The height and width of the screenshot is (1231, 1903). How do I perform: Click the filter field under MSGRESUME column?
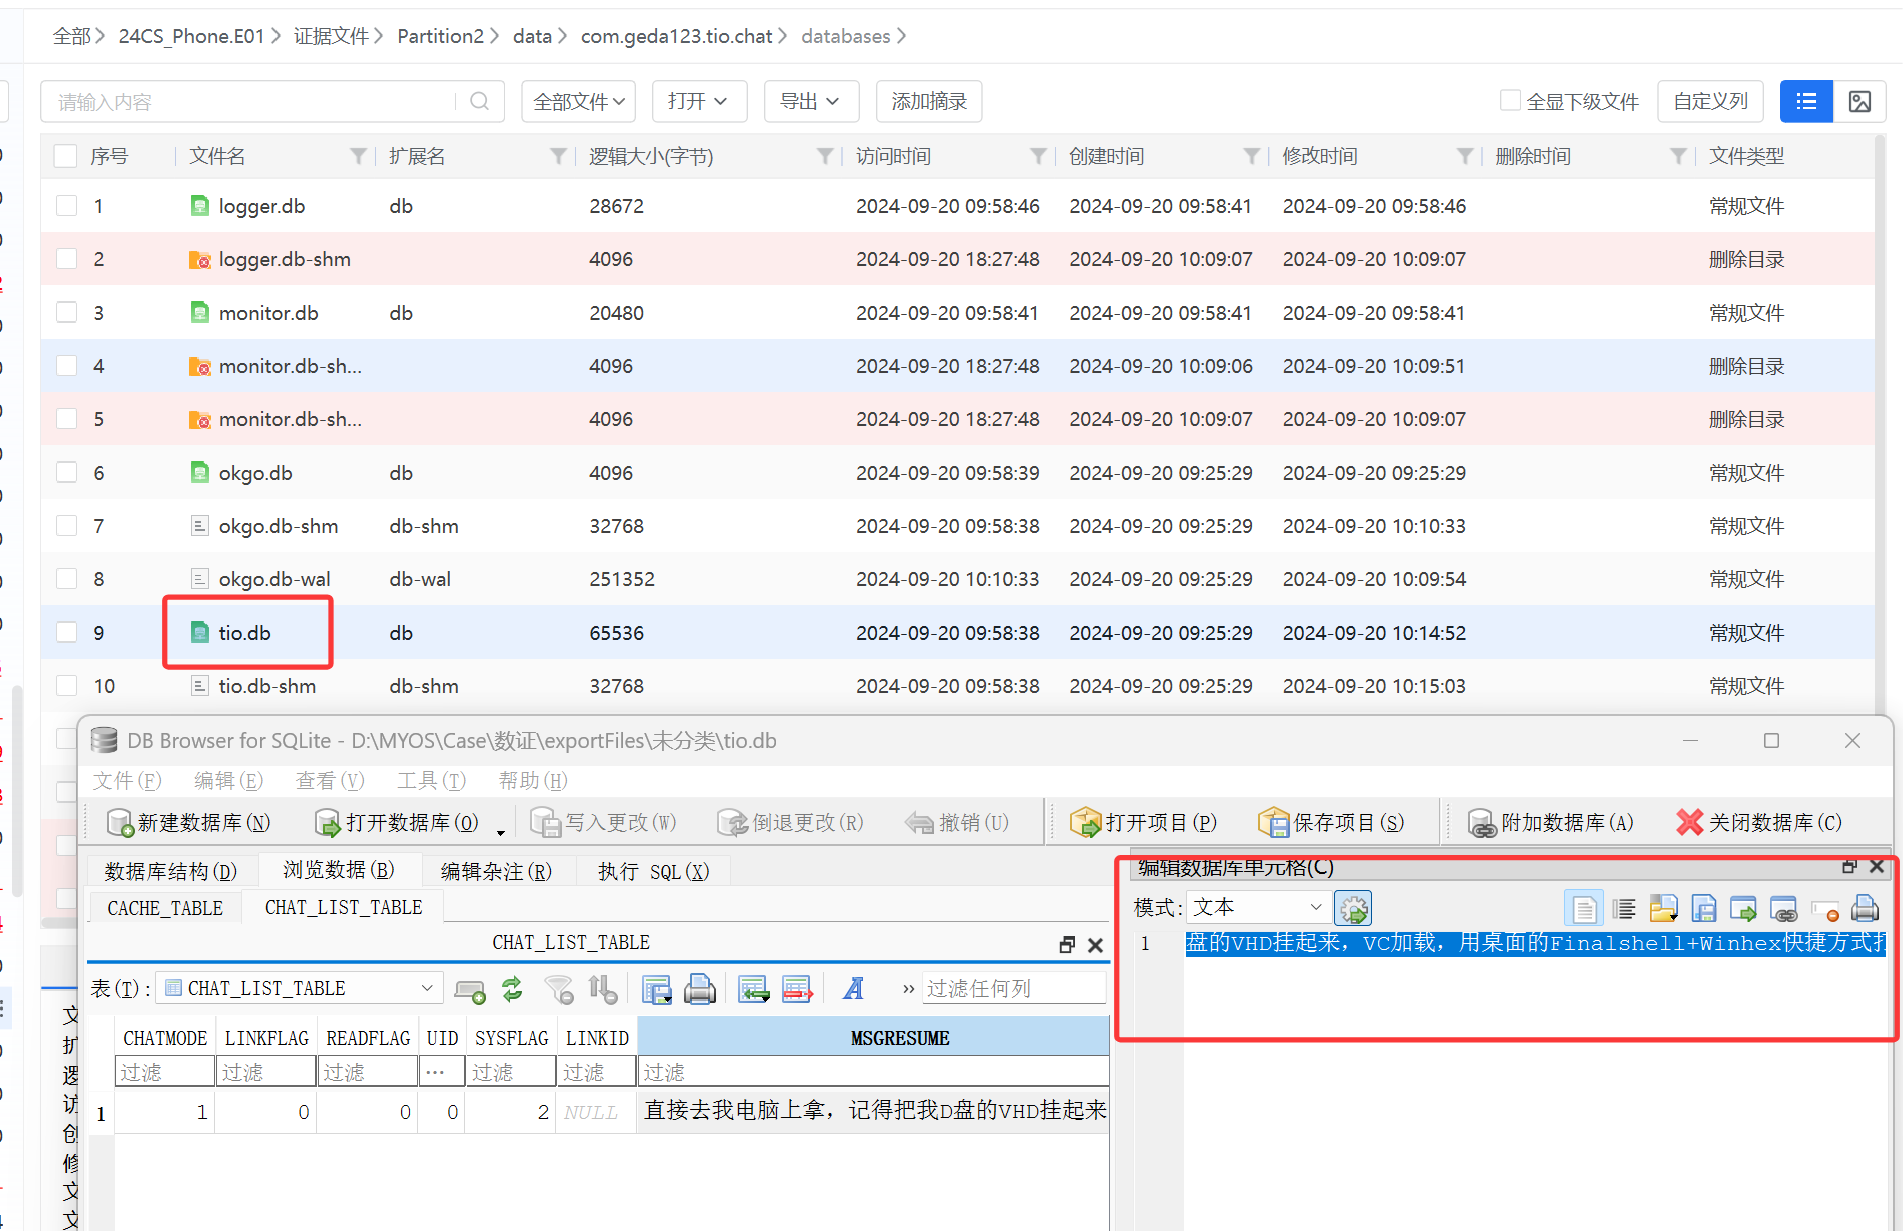point(873,1072)
